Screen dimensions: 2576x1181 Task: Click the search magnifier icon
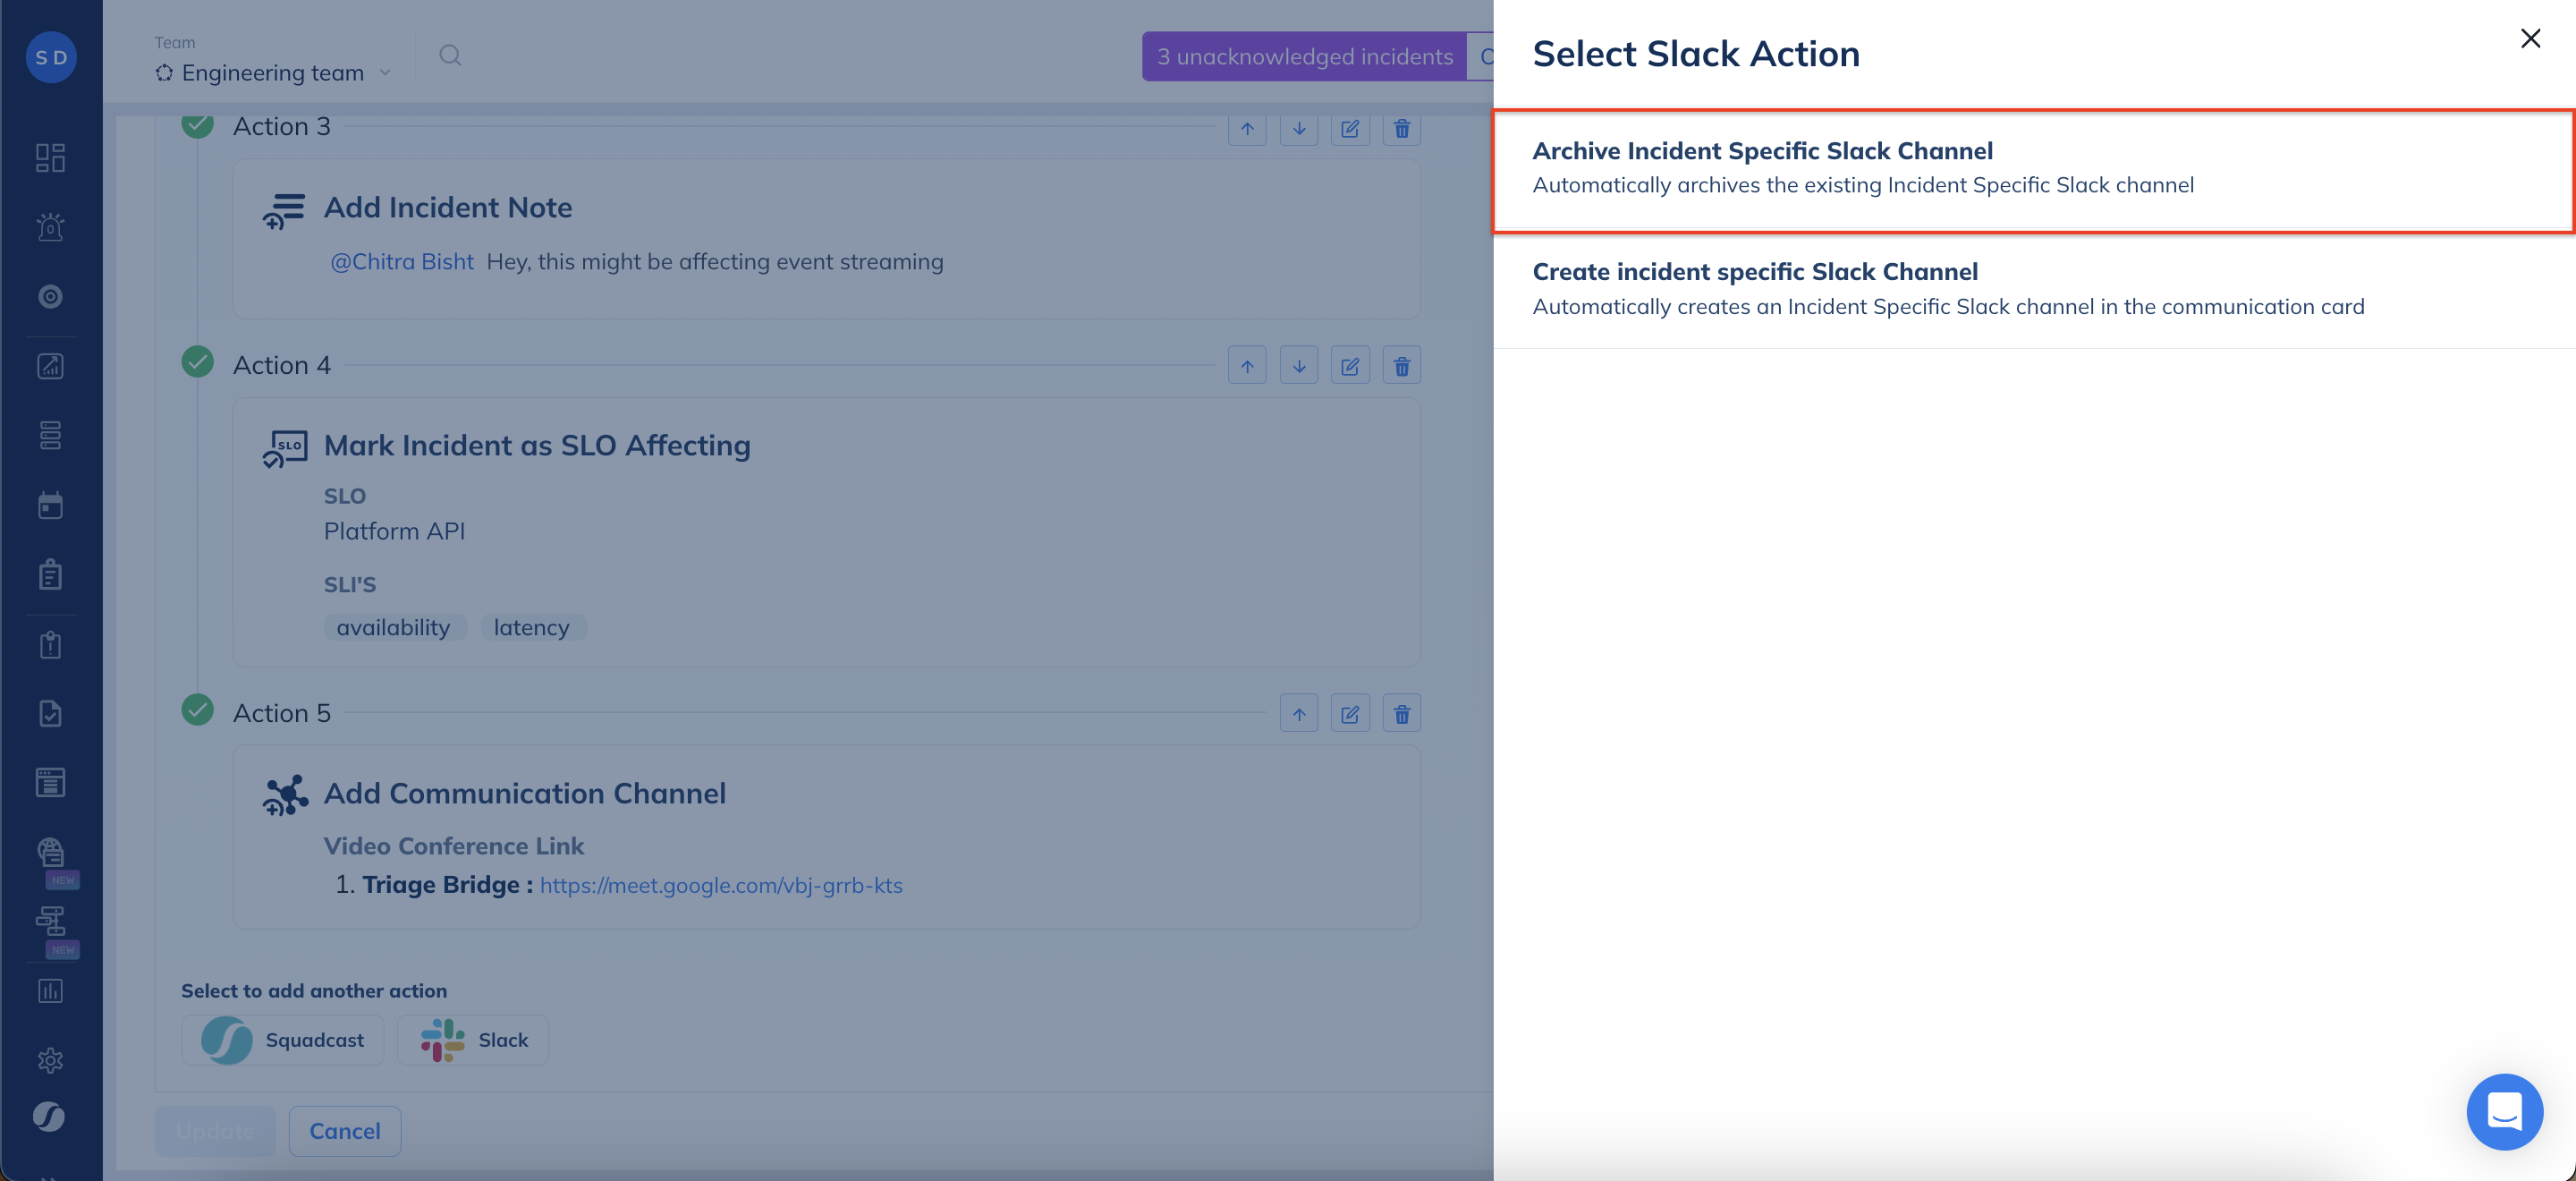[x=450, y=56]
